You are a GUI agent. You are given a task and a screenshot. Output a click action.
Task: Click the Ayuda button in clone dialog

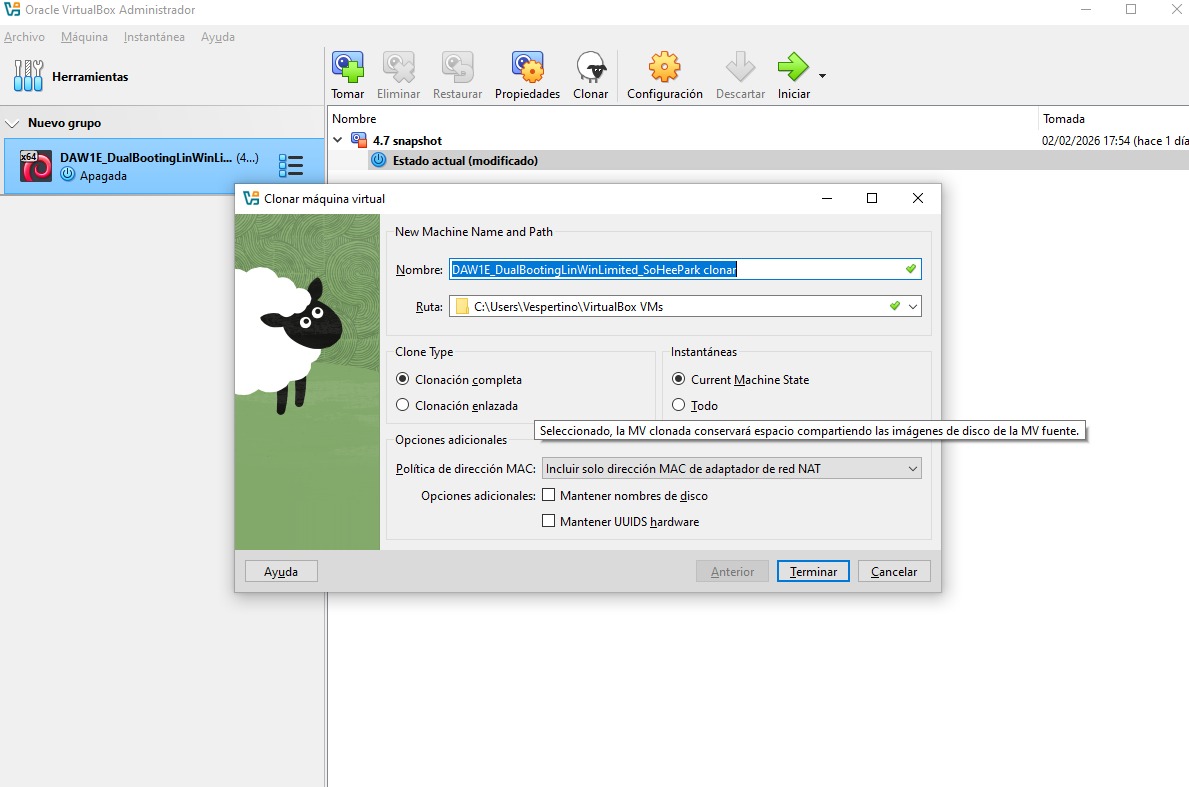click(x=281, y=572)
